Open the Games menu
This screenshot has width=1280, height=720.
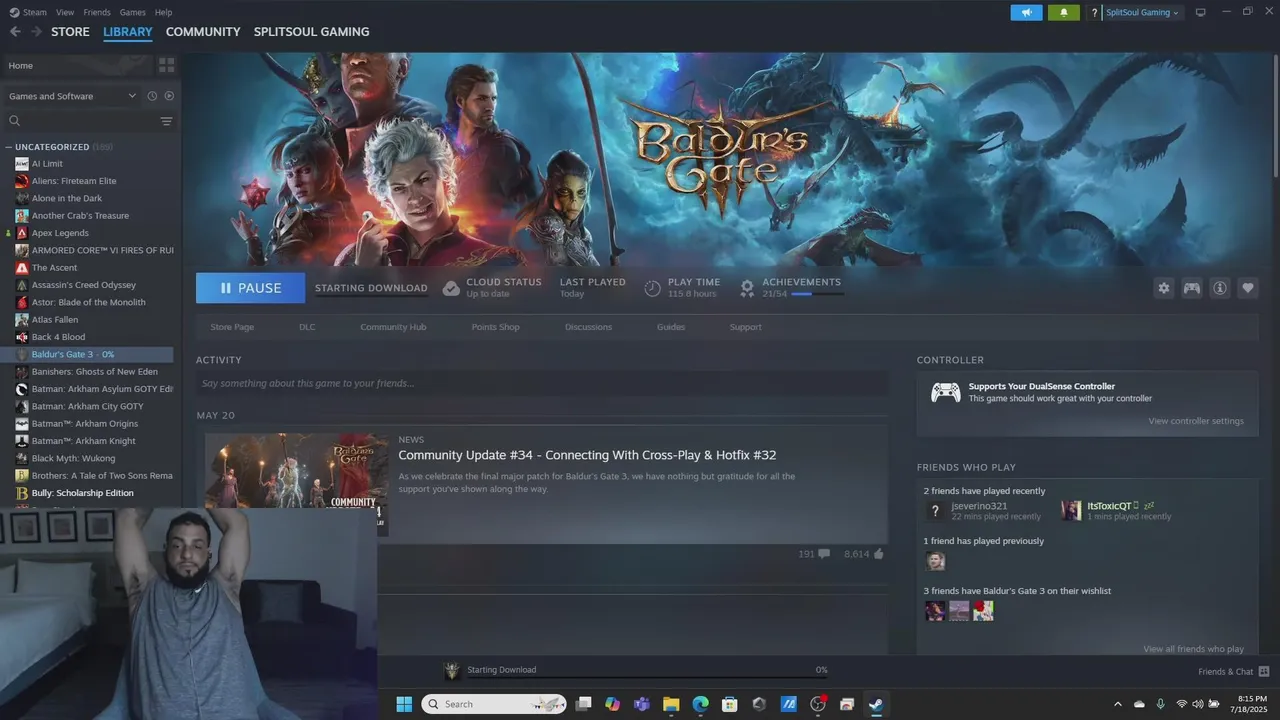[x=132, y=12]
